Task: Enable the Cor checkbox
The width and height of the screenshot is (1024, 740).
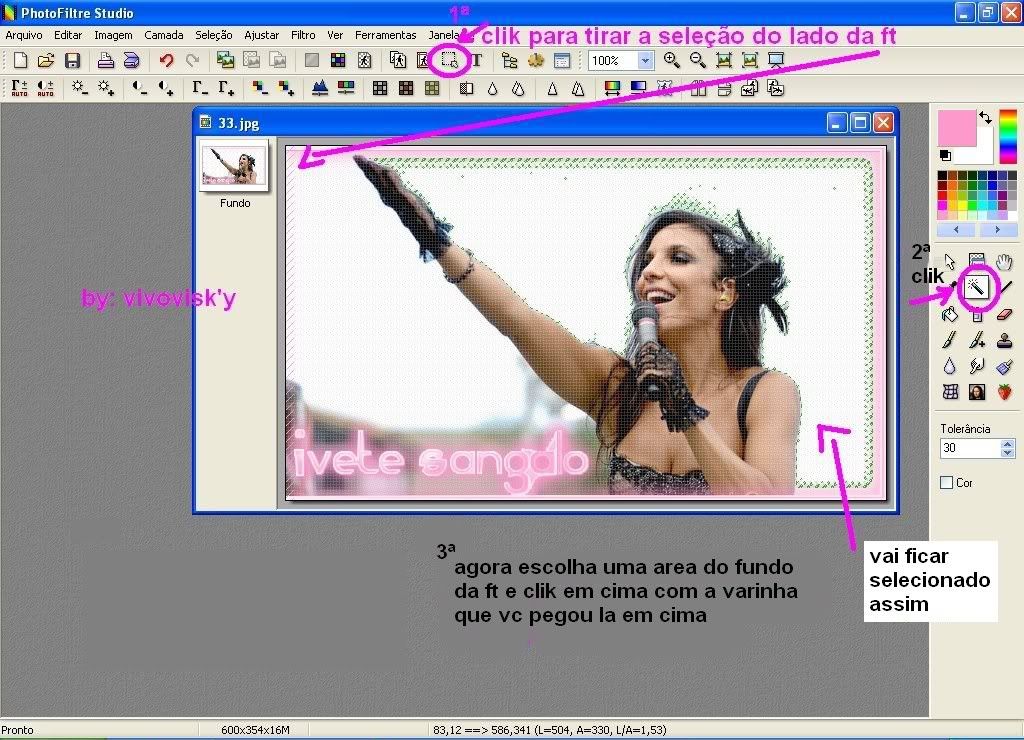Action: 947,483
